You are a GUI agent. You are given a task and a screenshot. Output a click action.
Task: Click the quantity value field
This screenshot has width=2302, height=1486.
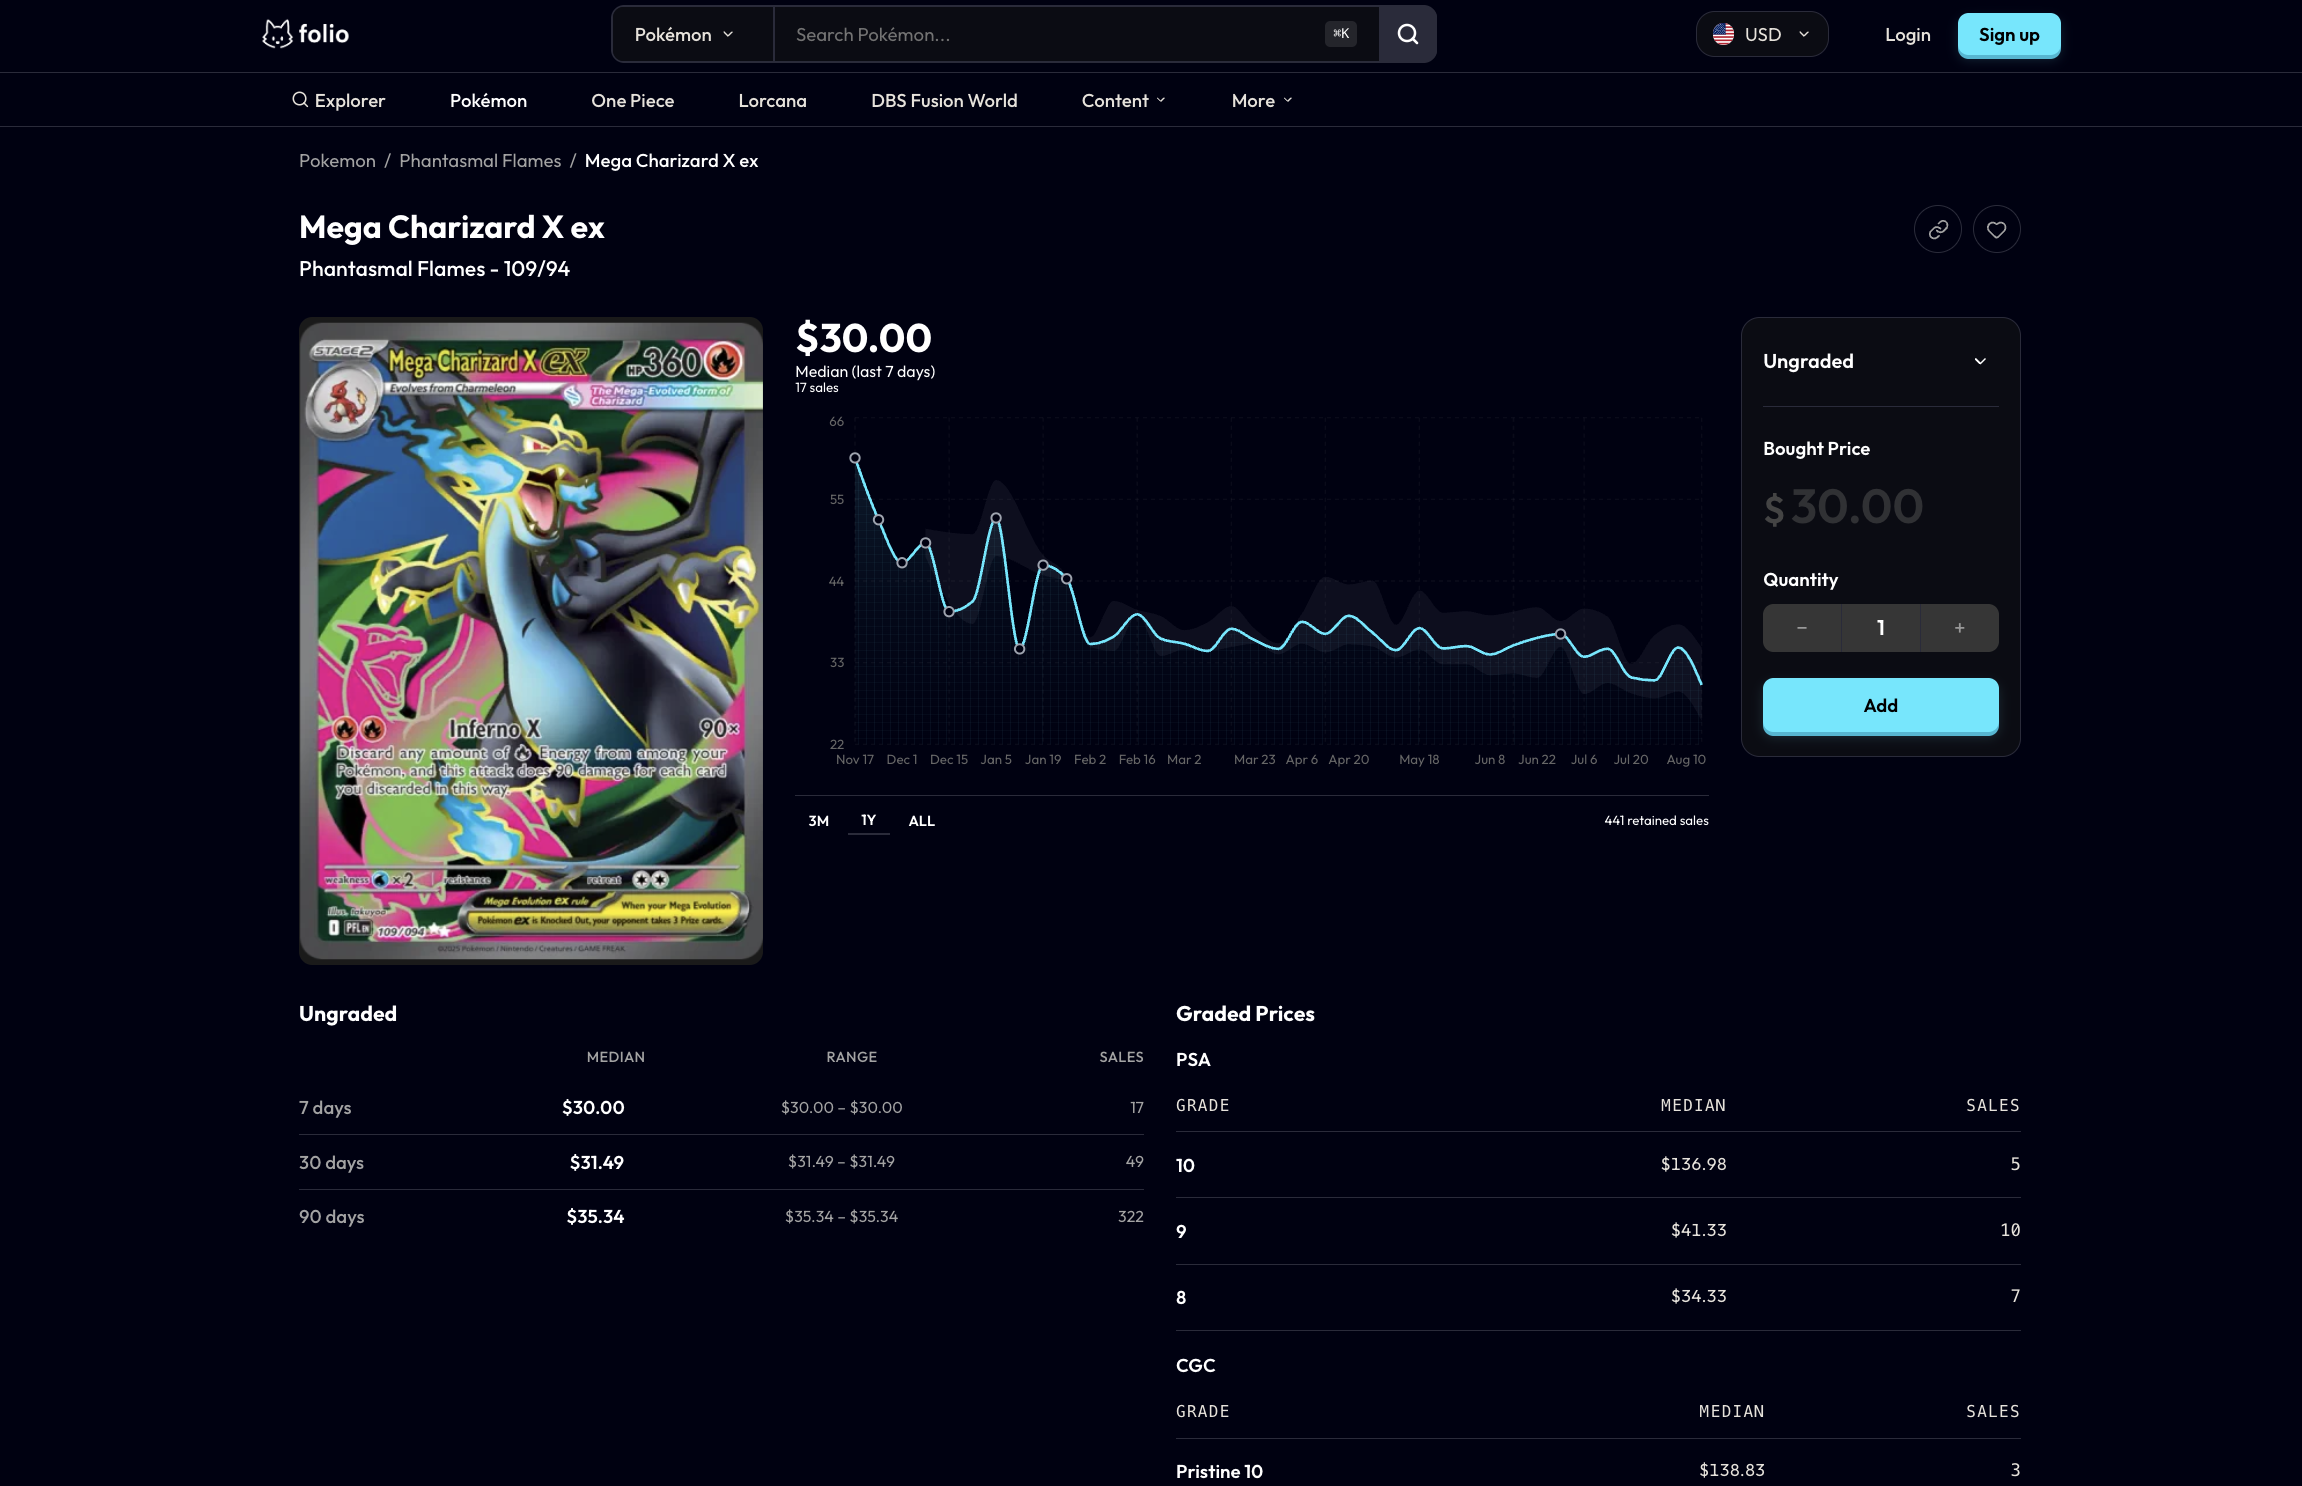(1880, 628)
